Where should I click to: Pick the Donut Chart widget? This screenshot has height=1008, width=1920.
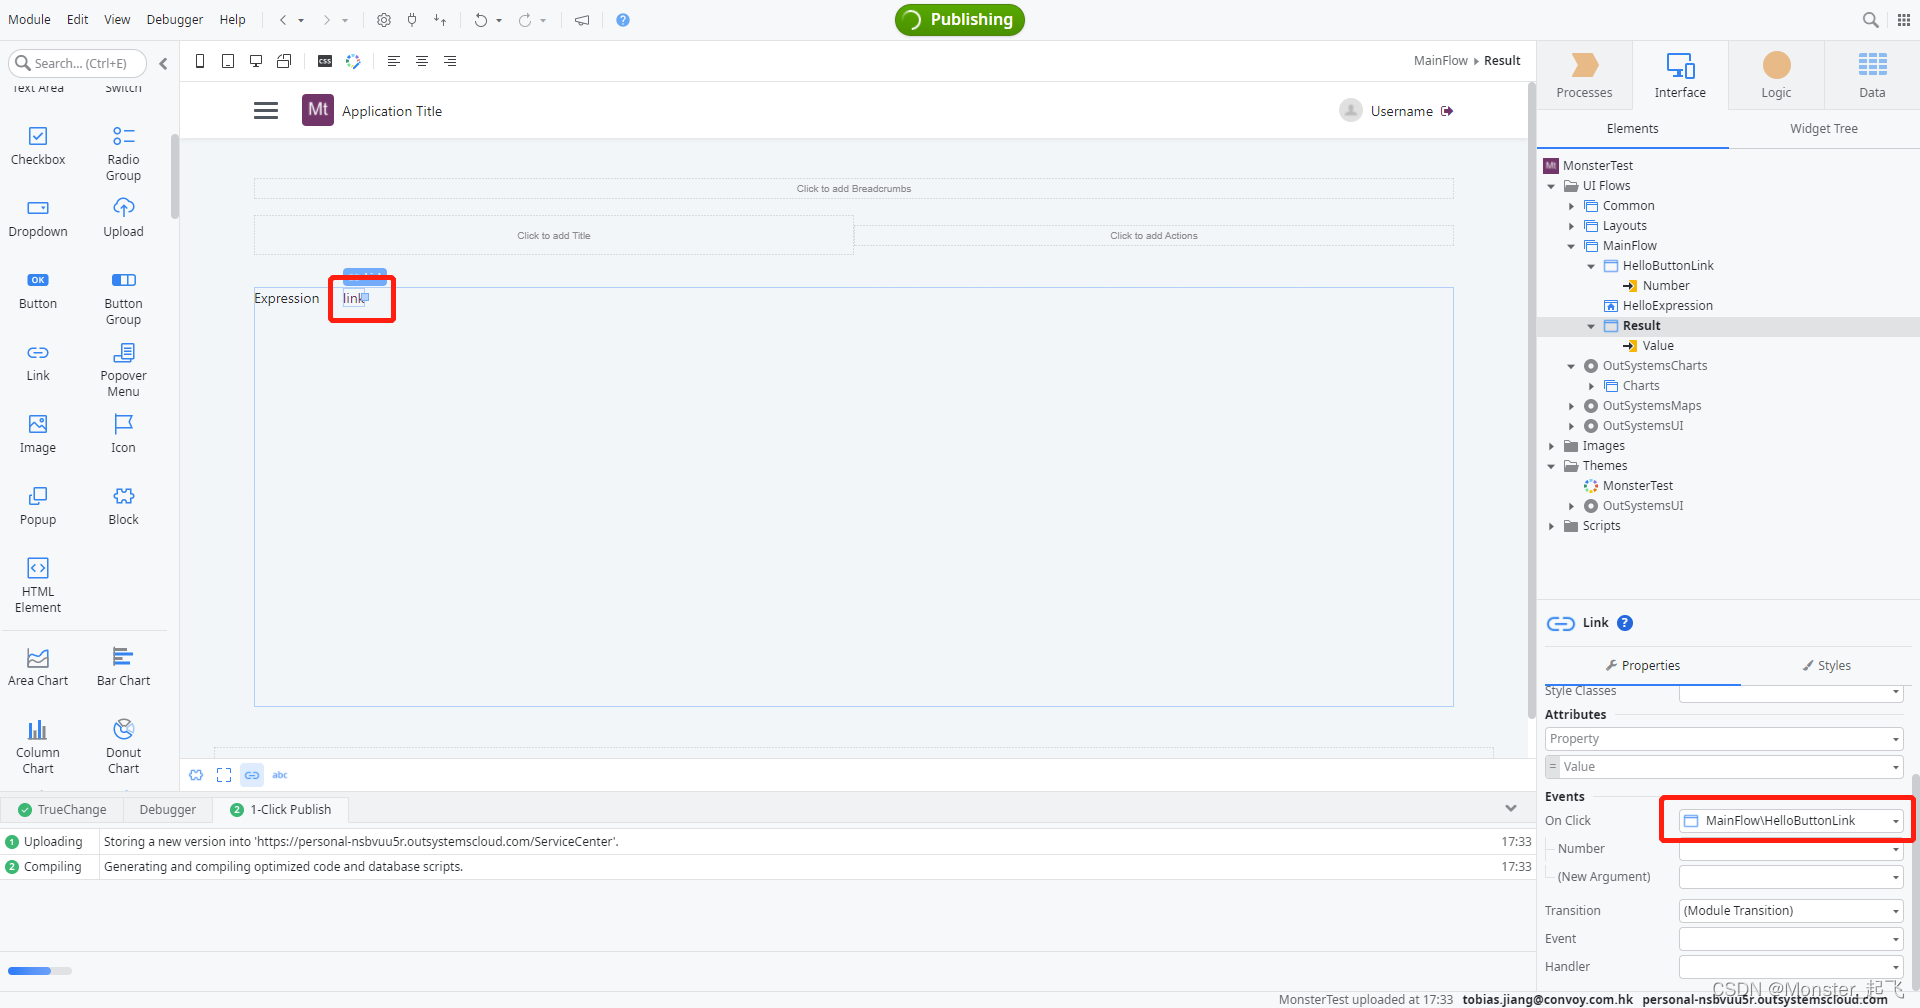pos(123,746)
